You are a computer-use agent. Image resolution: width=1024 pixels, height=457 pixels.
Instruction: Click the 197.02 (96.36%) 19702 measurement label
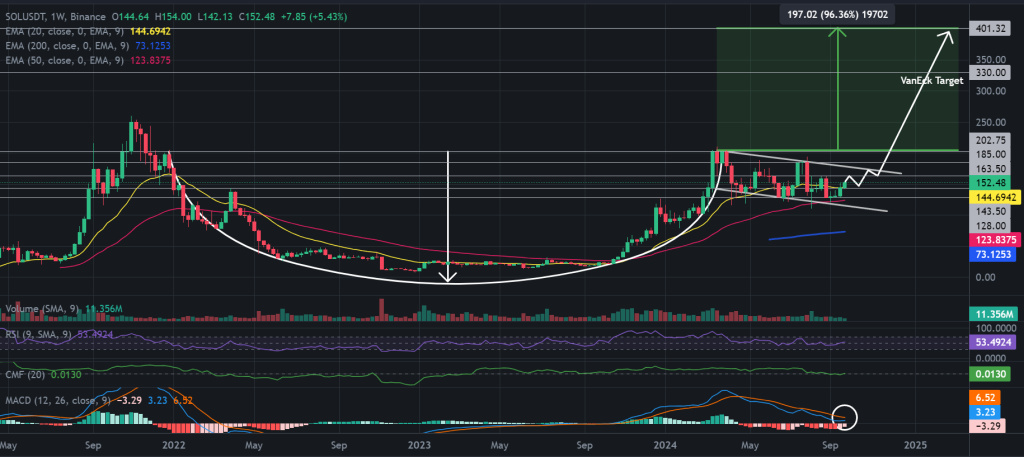(835, 13)
